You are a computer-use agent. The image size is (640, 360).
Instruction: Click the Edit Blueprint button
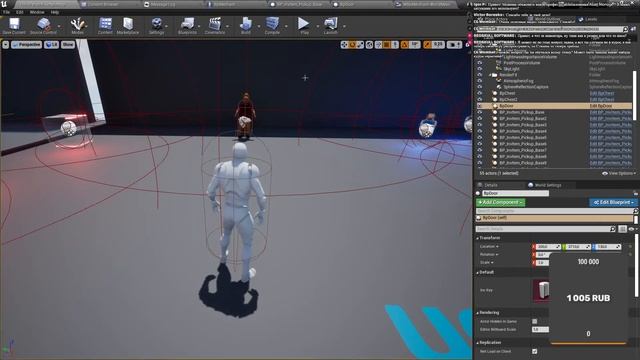[613, 202]
